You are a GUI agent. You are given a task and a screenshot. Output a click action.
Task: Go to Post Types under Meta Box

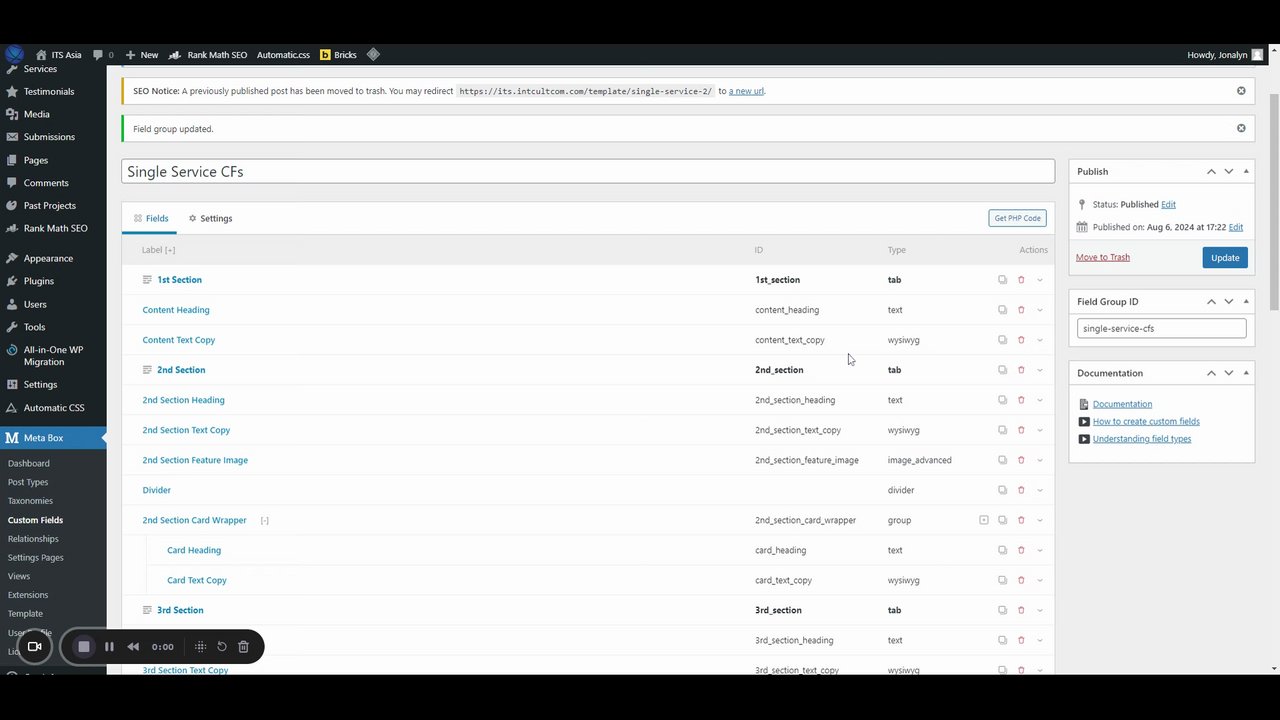click(x=28, y=482)
